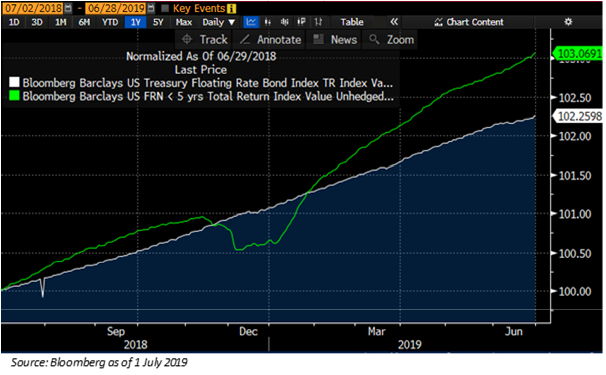Image resolution: width=606 pixels, height=375 pixels.
Task: Edit the start date field 07/02/2018
Action: 33,8
